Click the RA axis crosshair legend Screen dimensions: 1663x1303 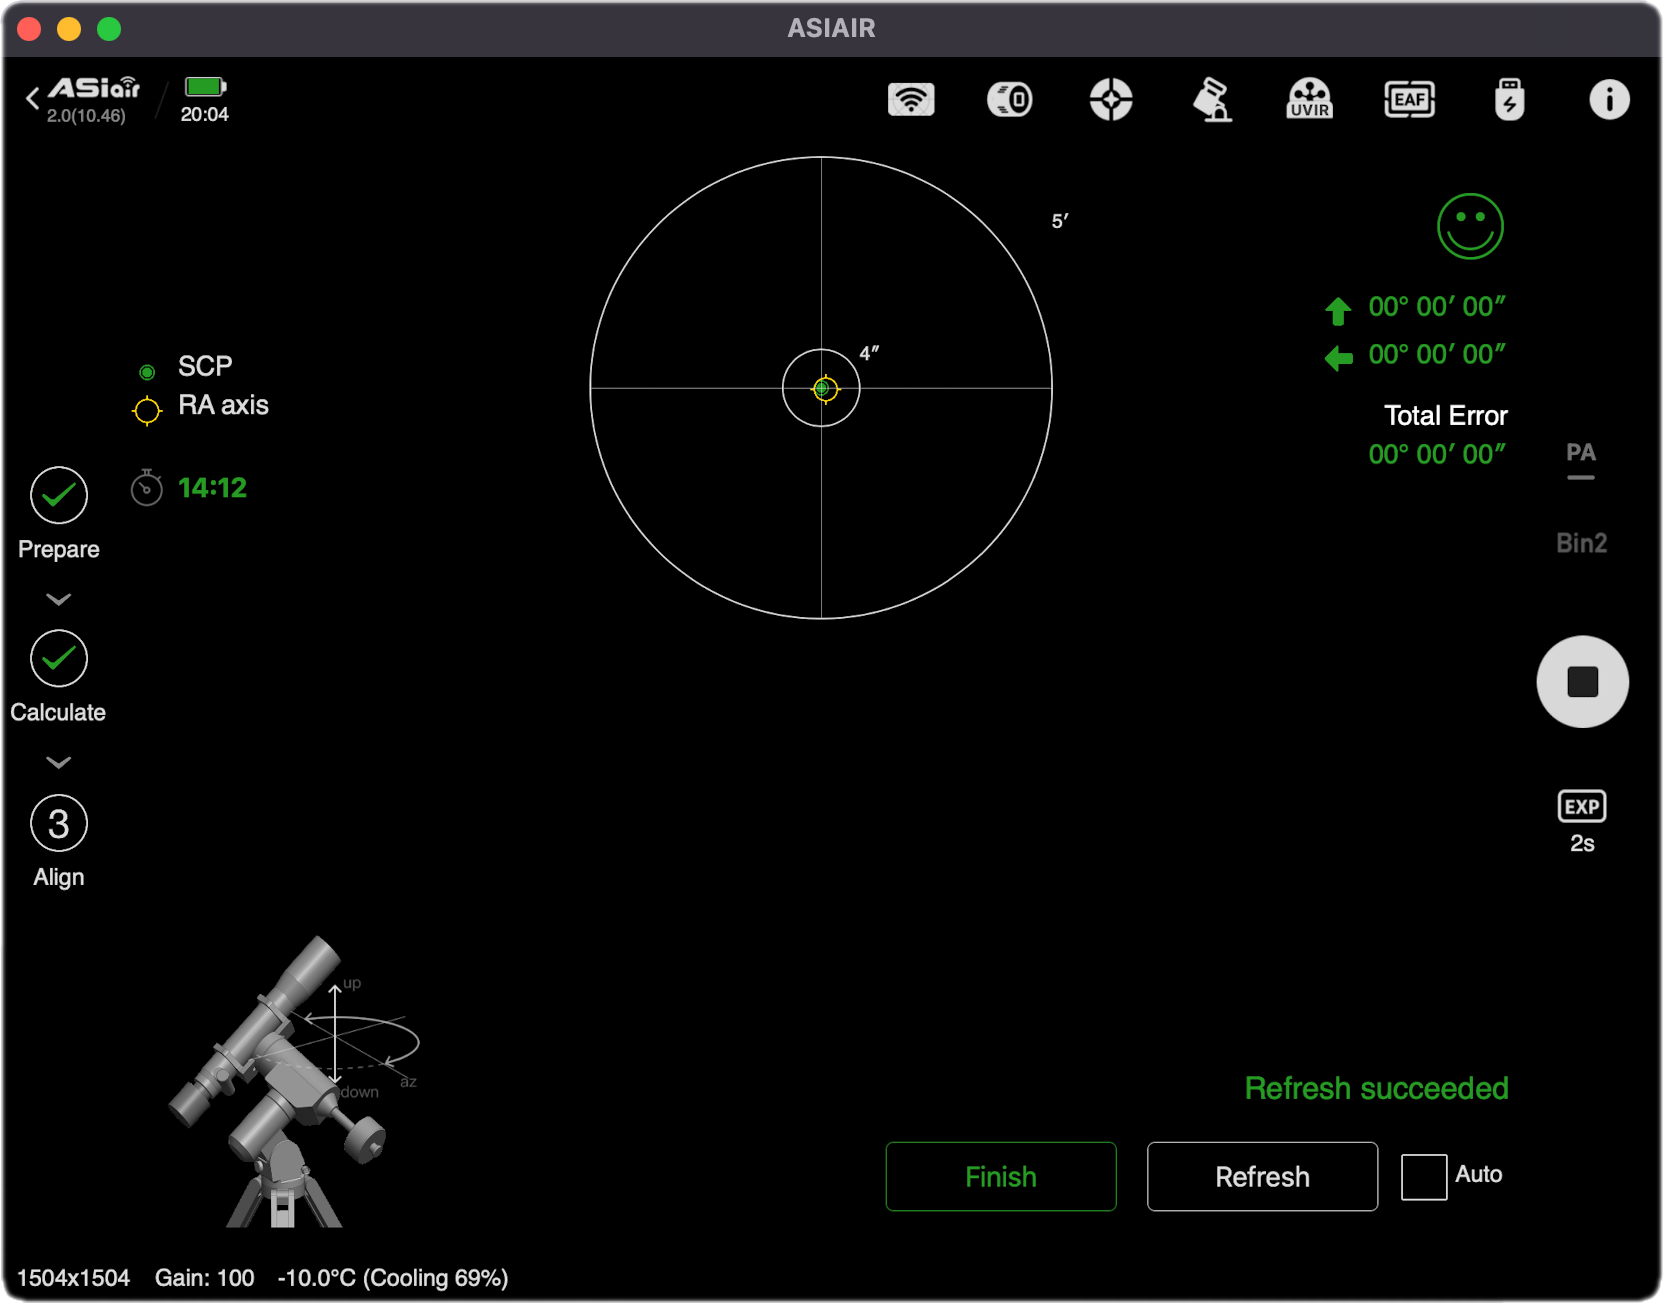(147, 410)
